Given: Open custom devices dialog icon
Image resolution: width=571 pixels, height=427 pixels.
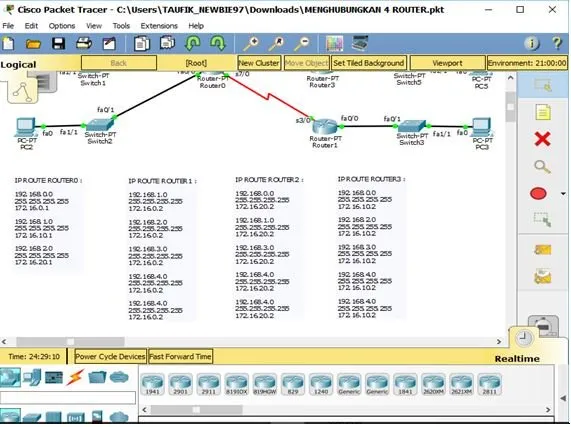Looking at the screenshot, I should pyautogui.click(x=360, y=43).
